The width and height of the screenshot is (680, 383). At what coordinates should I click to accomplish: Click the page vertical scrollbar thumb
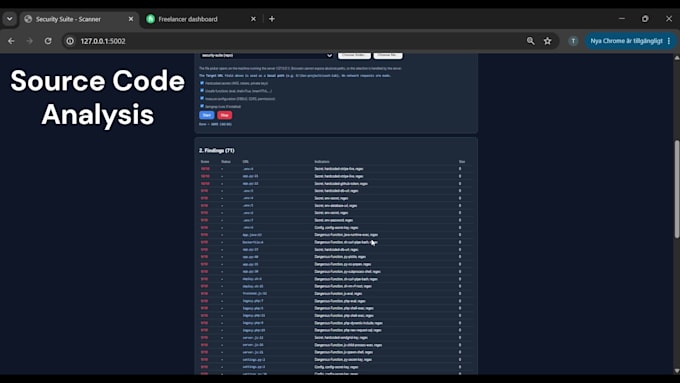677,189
